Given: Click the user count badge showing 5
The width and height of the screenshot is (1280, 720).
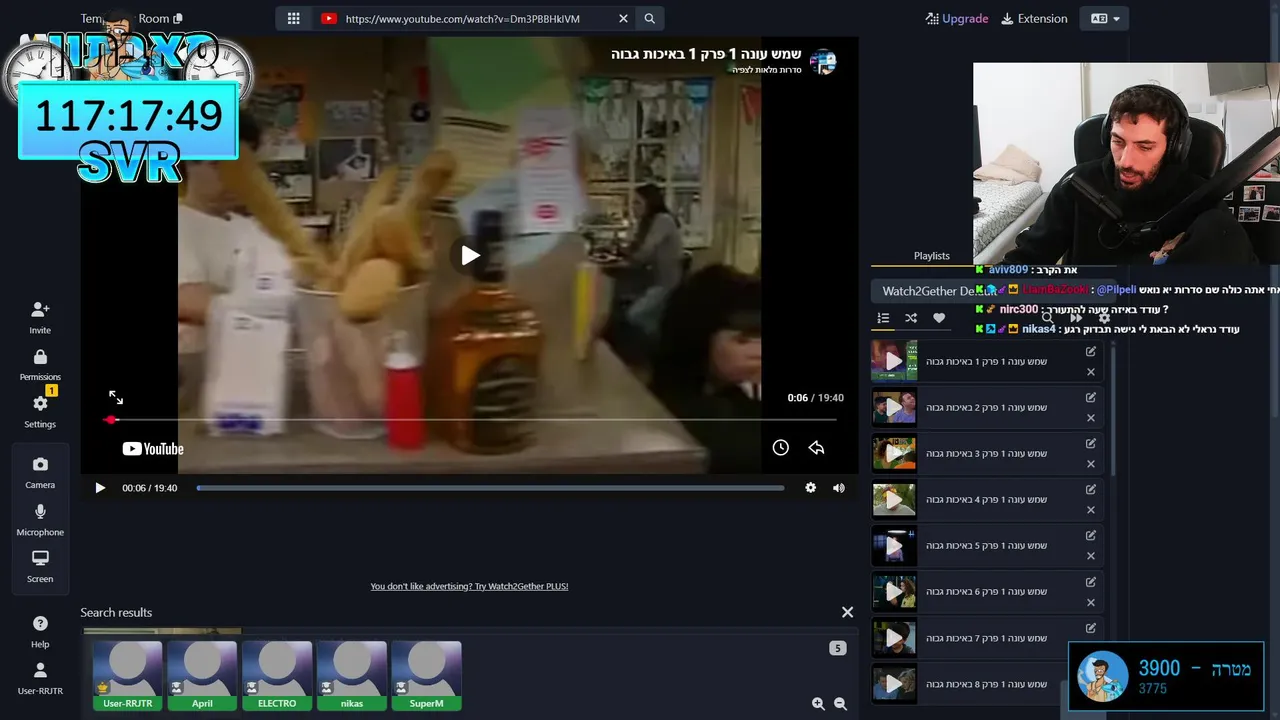Looking at the screenshot, I should pos(837,648).
